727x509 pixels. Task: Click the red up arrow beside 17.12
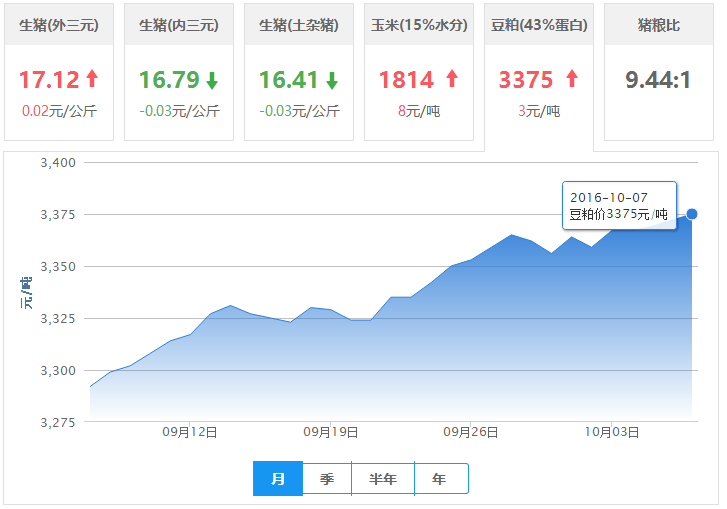92,78
